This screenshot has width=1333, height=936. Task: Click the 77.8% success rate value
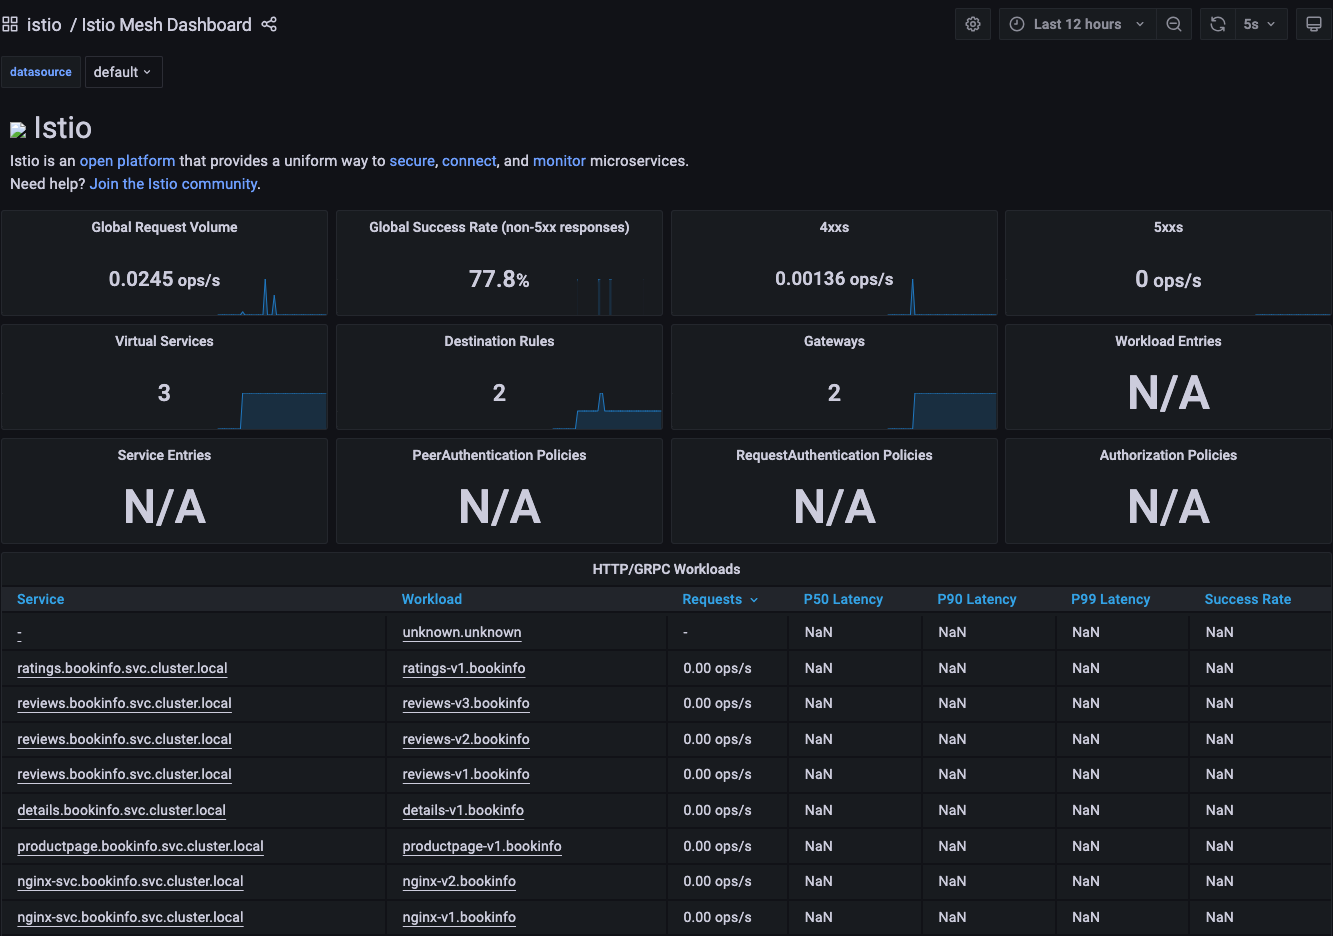[499, 279]
